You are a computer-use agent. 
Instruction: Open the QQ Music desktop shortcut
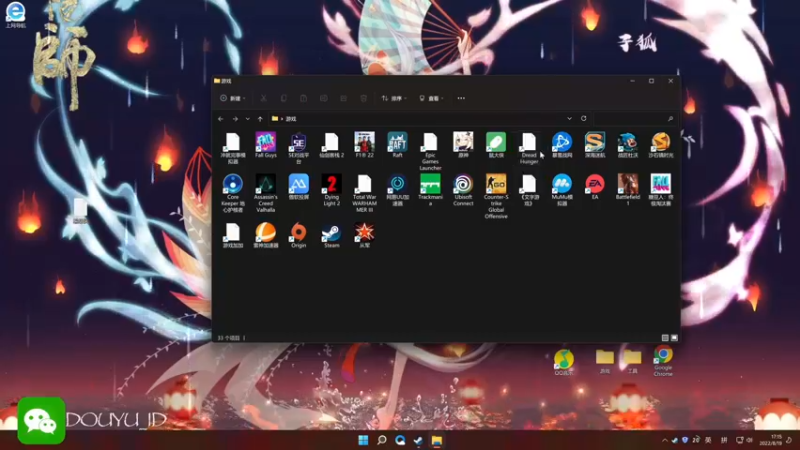click(x=563, y=362)
